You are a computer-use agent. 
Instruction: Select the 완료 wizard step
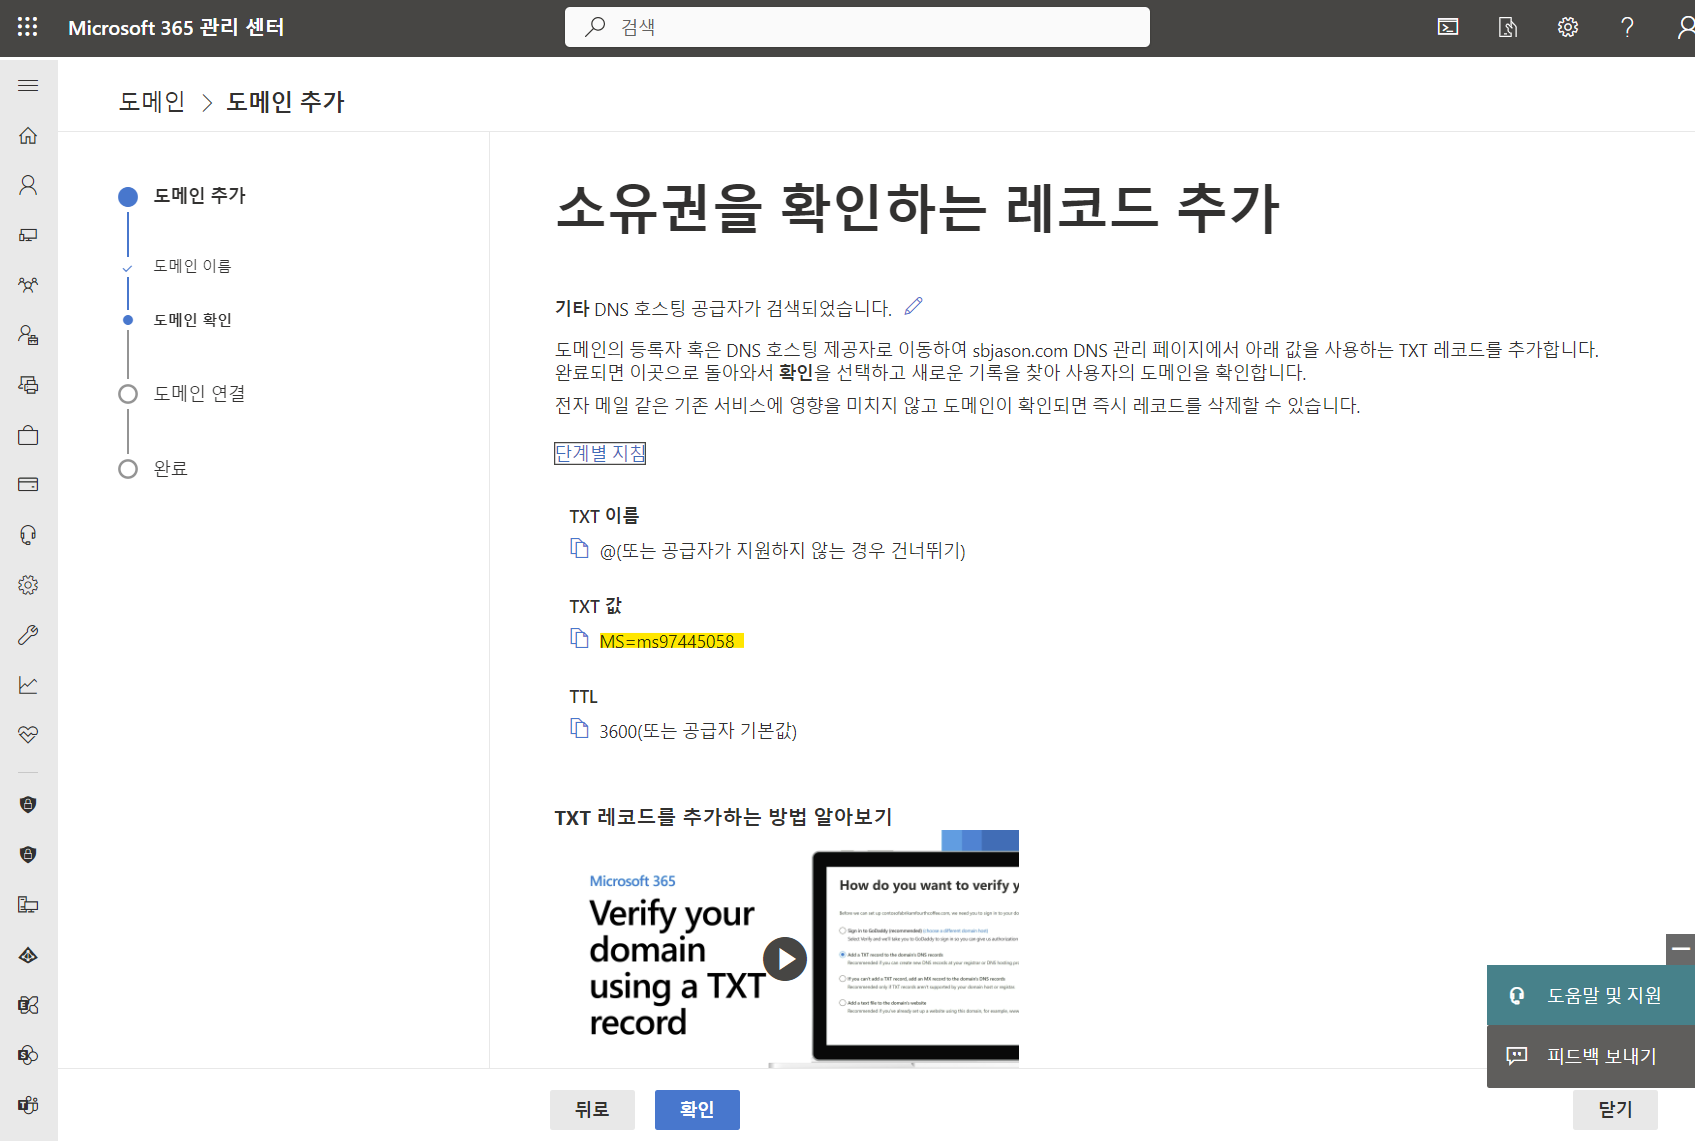[x=170, y=469]
